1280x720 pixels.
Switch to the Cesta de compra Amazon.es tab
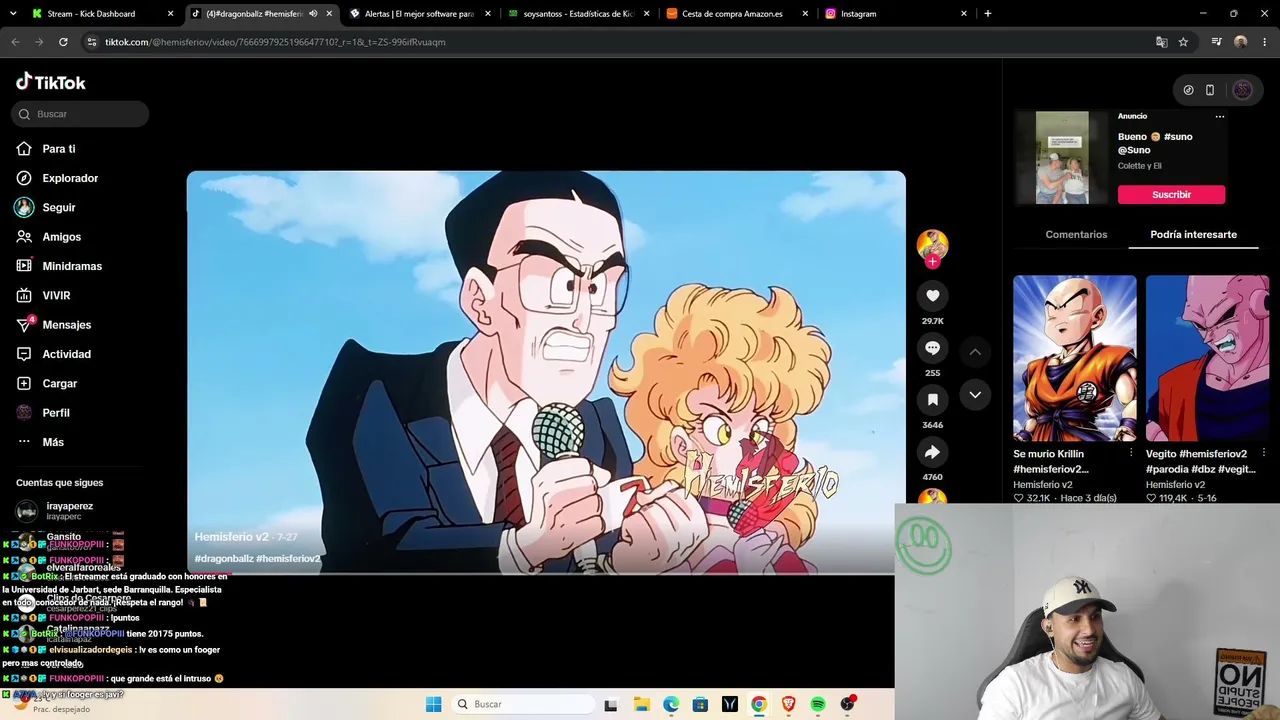click(x=732, y=14)
